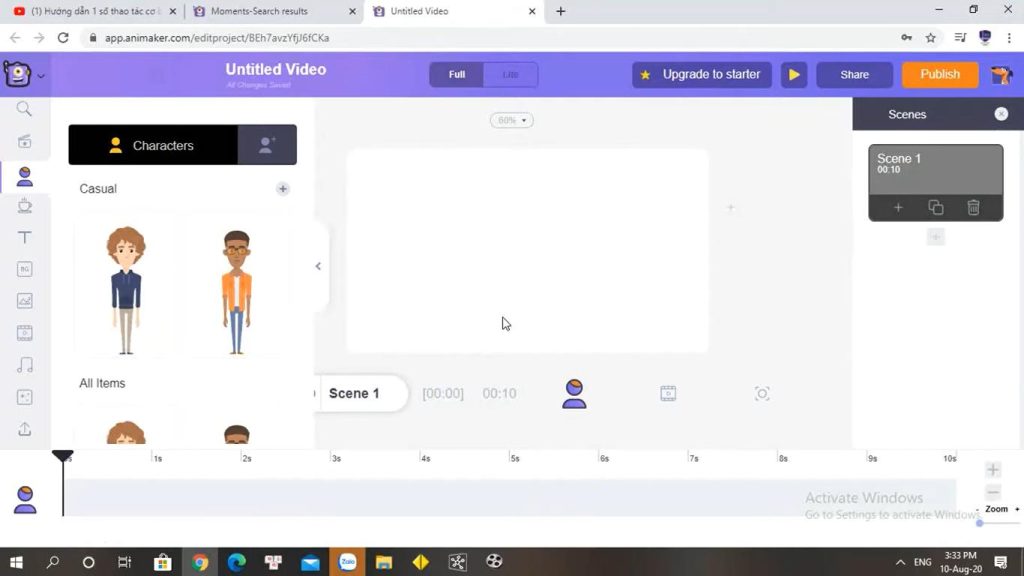Open the Text tool from the sidebar
1024x576 pixels.
[25, 237]
